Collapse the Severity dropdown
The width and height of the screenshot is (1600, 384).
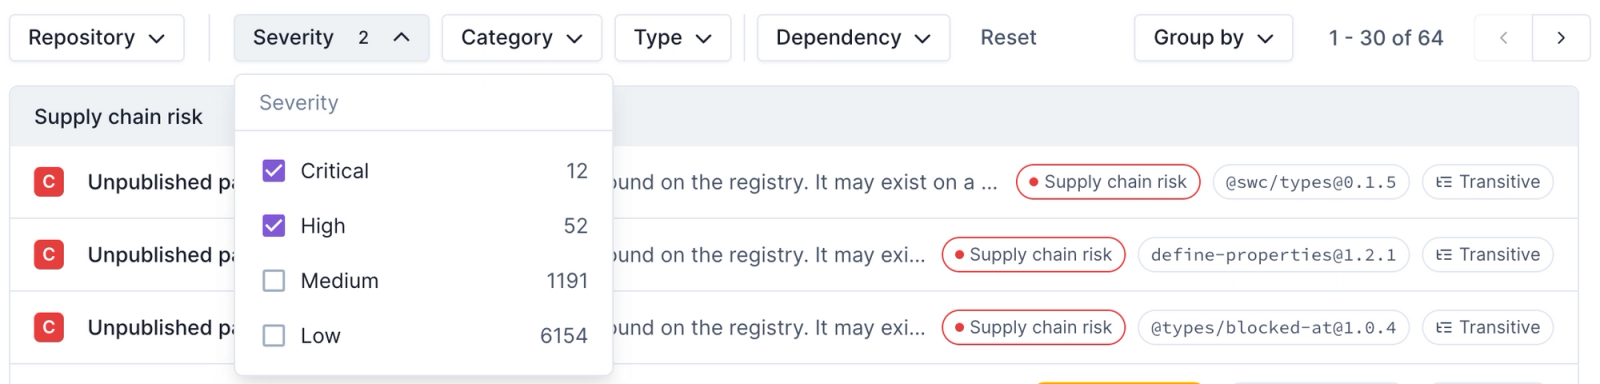click(331, 38)
